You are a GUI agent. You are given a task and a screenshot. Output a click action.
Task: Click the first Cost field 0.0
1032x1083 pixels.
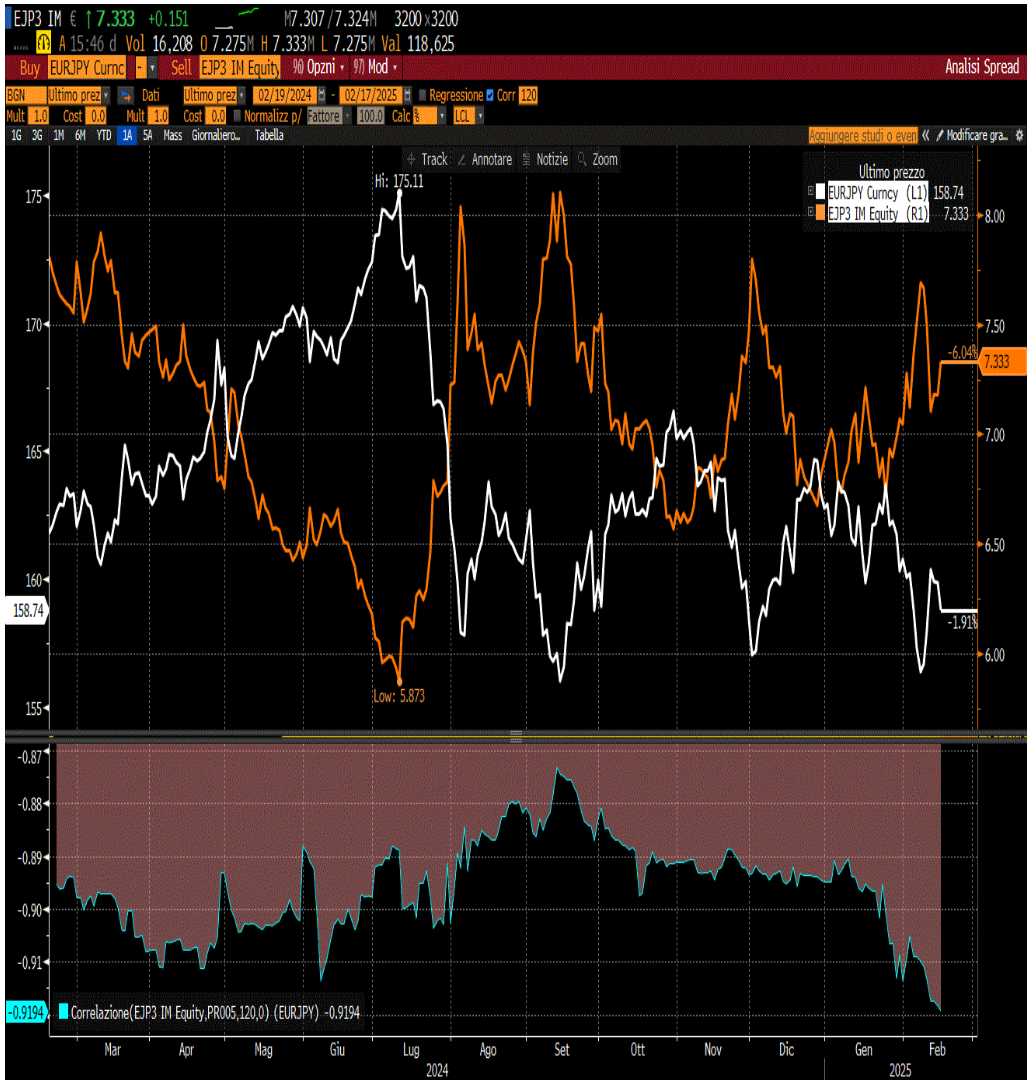[x=97, y=116]
